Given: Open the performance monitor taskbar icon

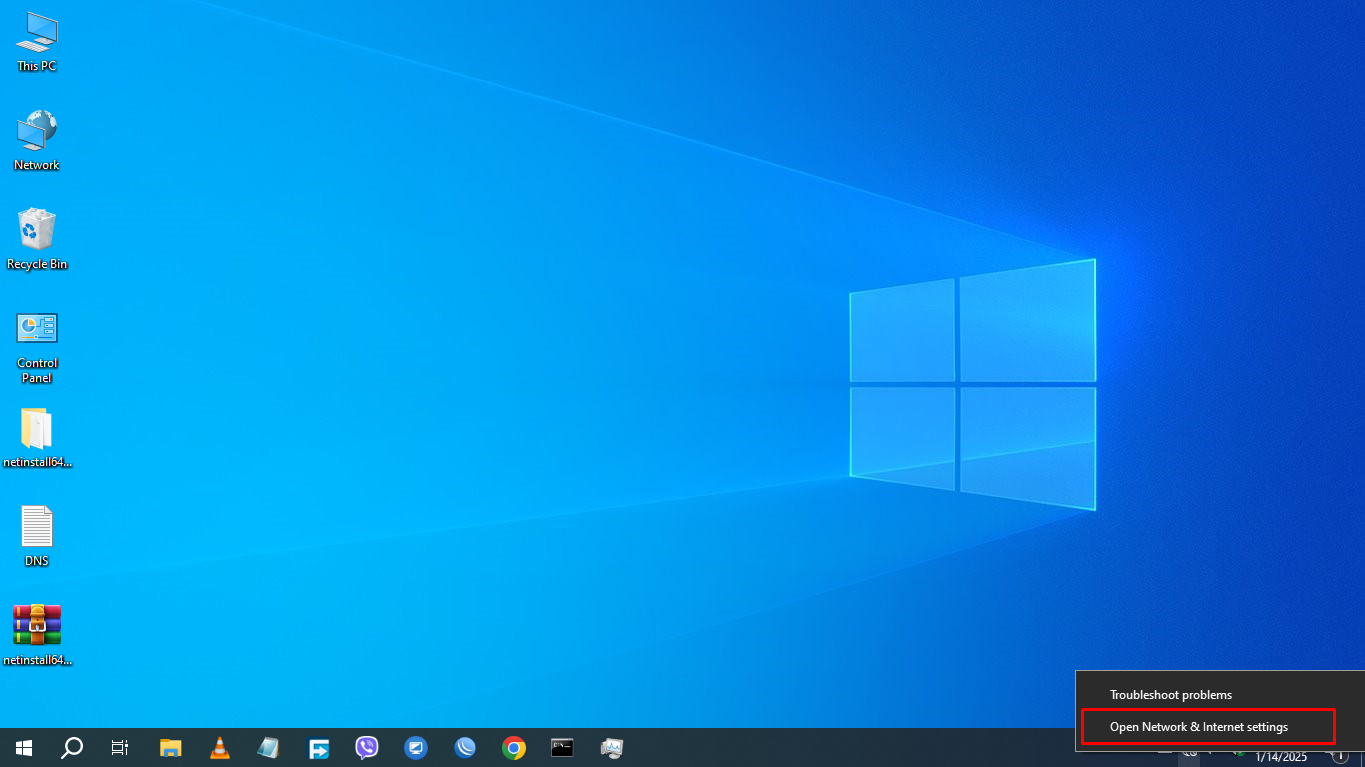Looking at the screenshot, I should pos(612,748).
